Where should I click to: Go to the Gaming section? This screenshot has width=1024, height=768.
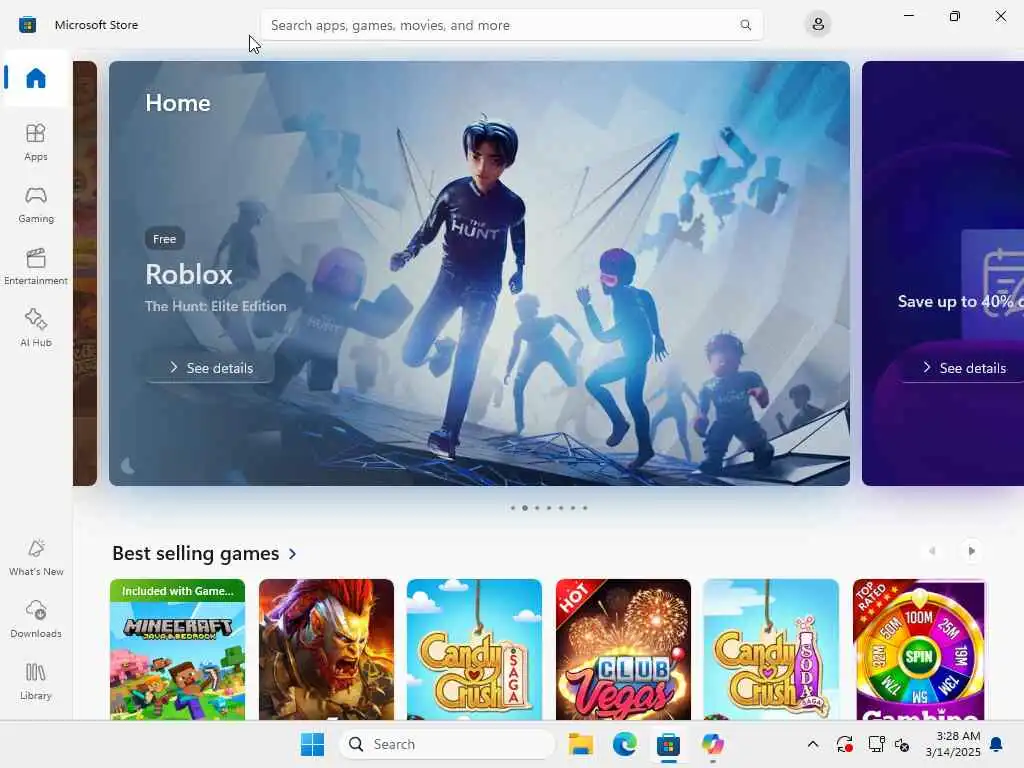pos(36,204)
